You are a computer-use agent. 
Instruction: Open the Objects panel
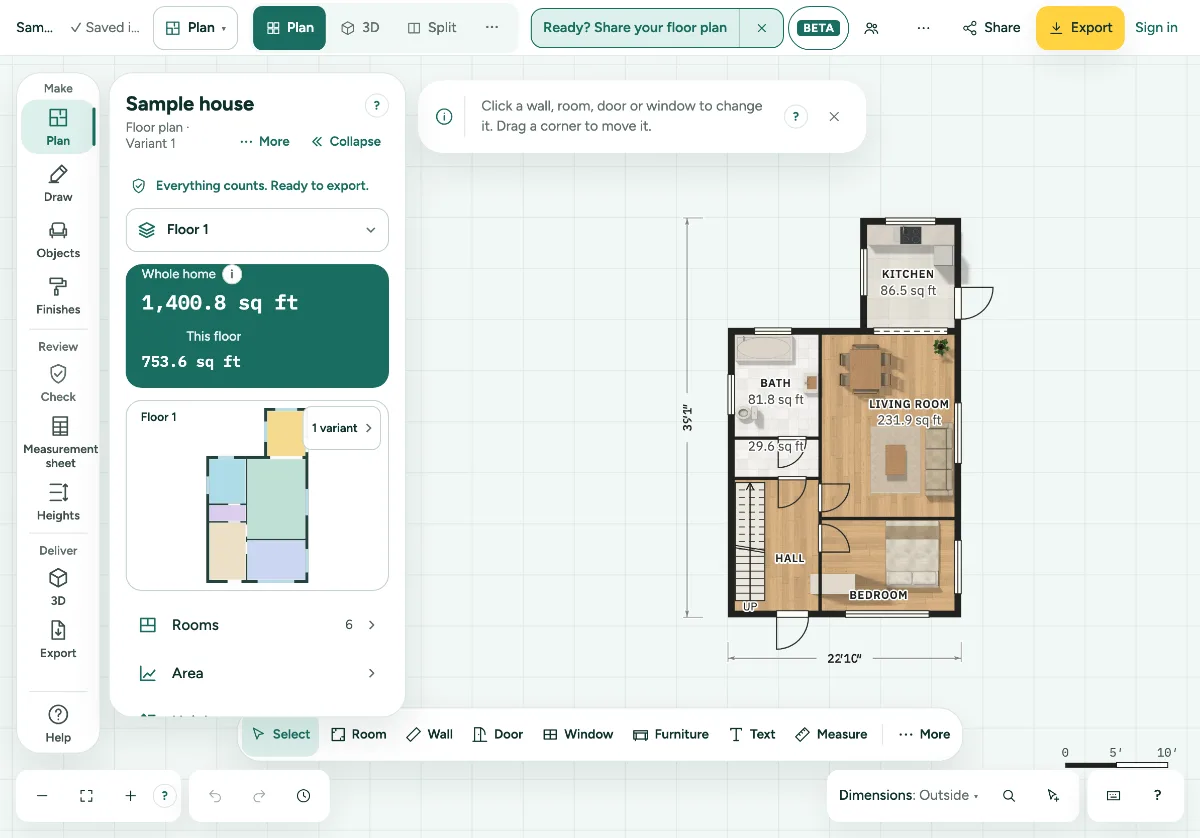[x=58, y=239]
